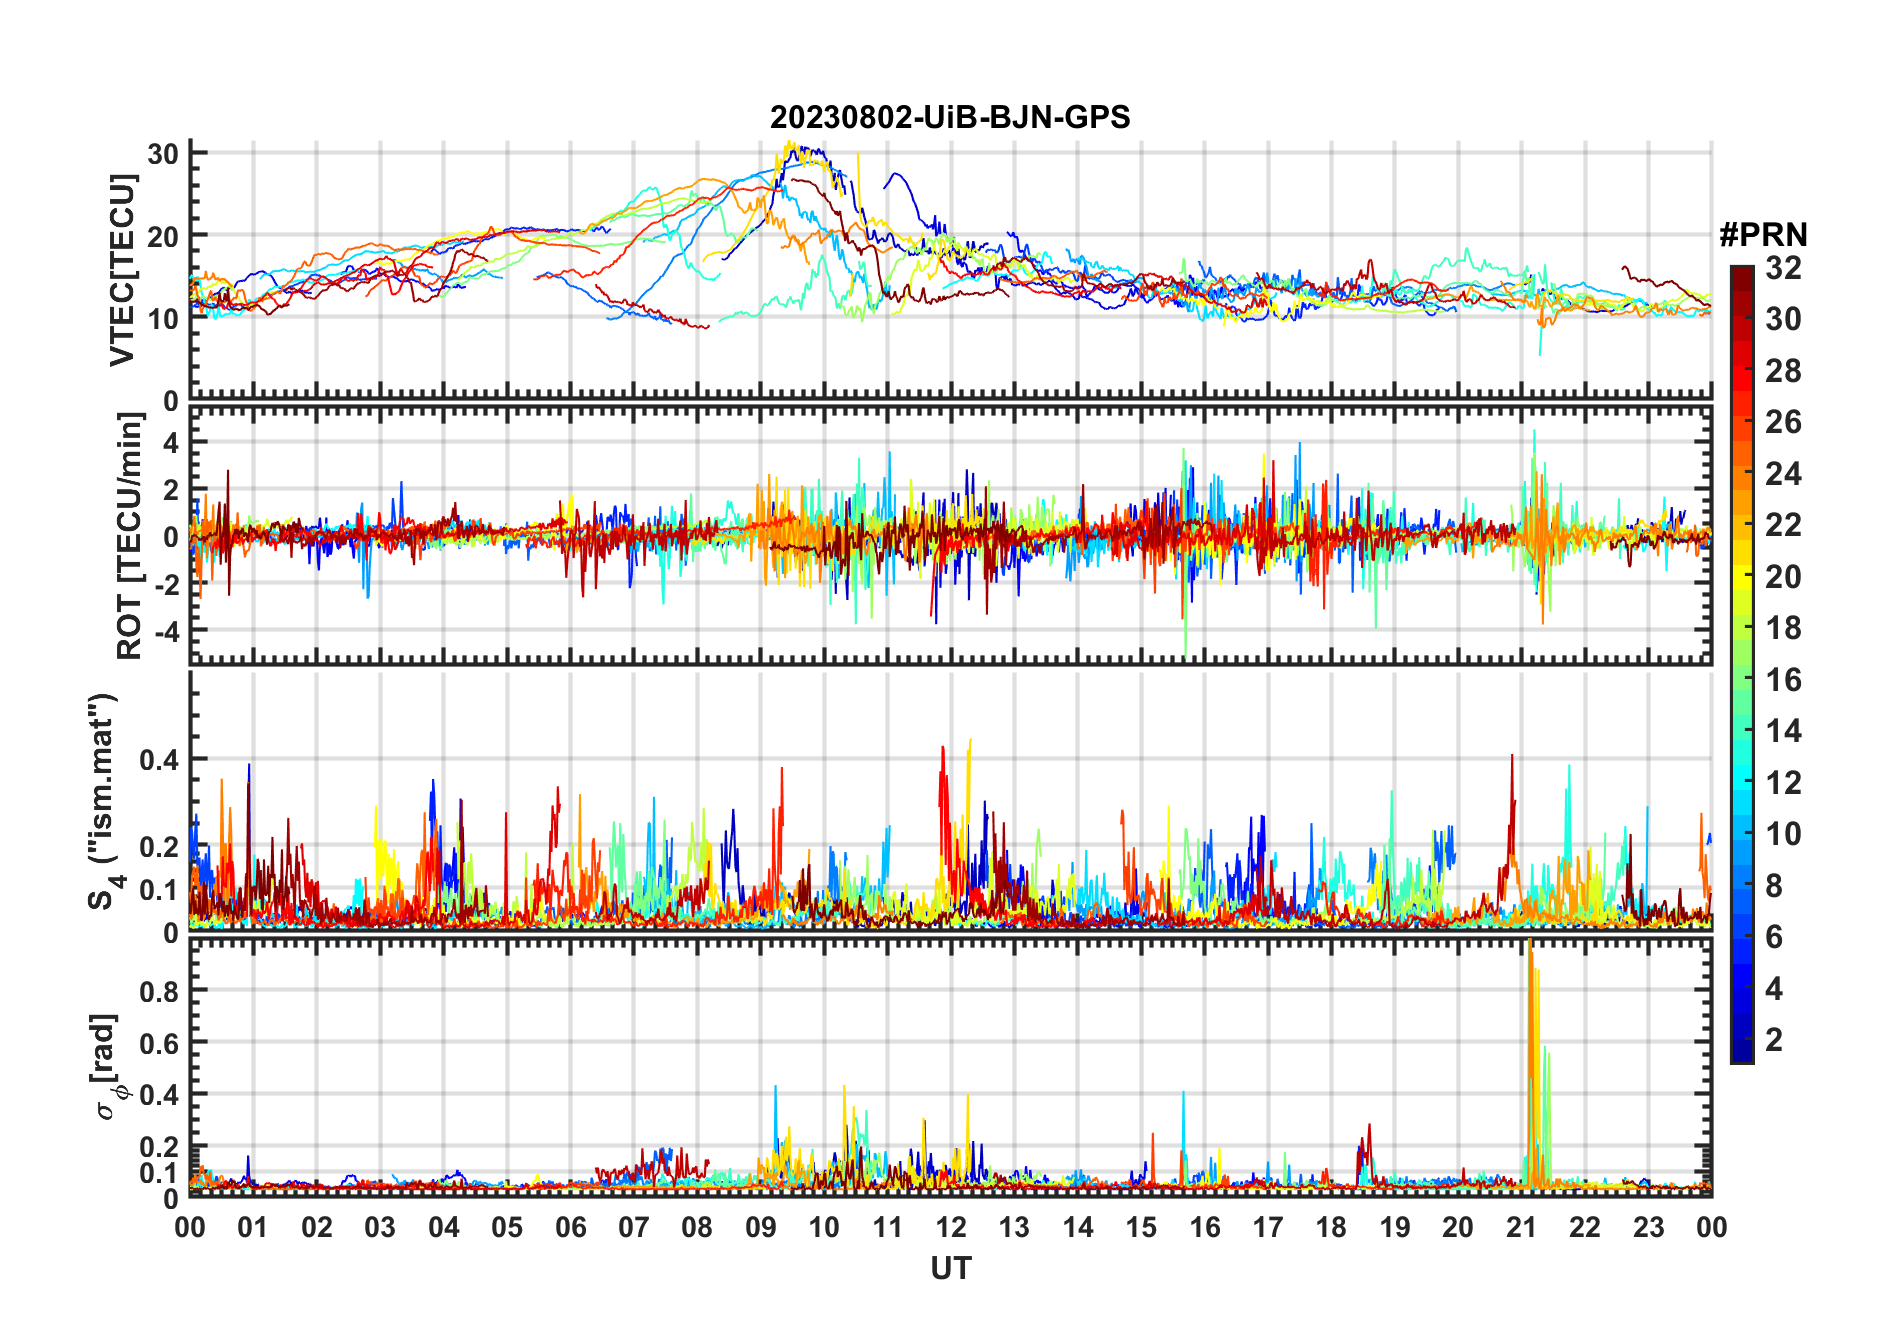Click the plot title 20230802-UiB-BJN-GPS
This screenshot has height=1330, width=1902.
click(949, 118)
